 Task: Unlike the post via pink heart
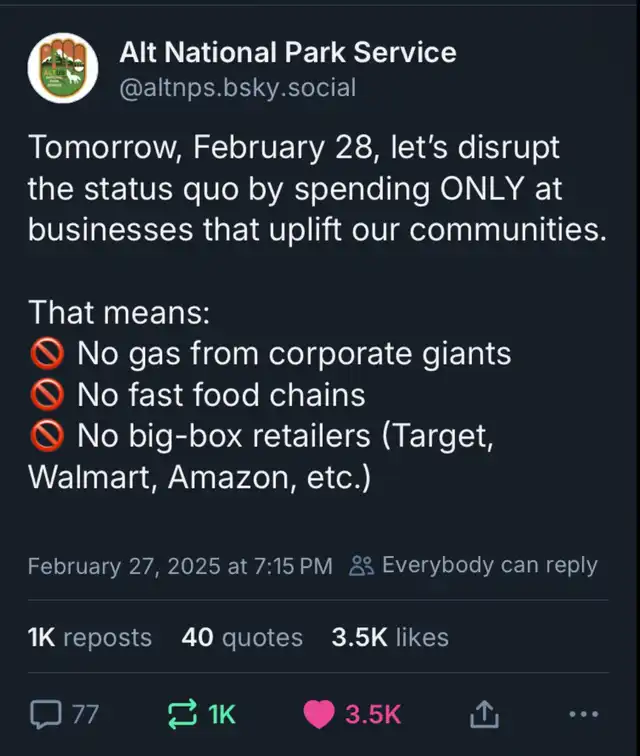point(319,714)
